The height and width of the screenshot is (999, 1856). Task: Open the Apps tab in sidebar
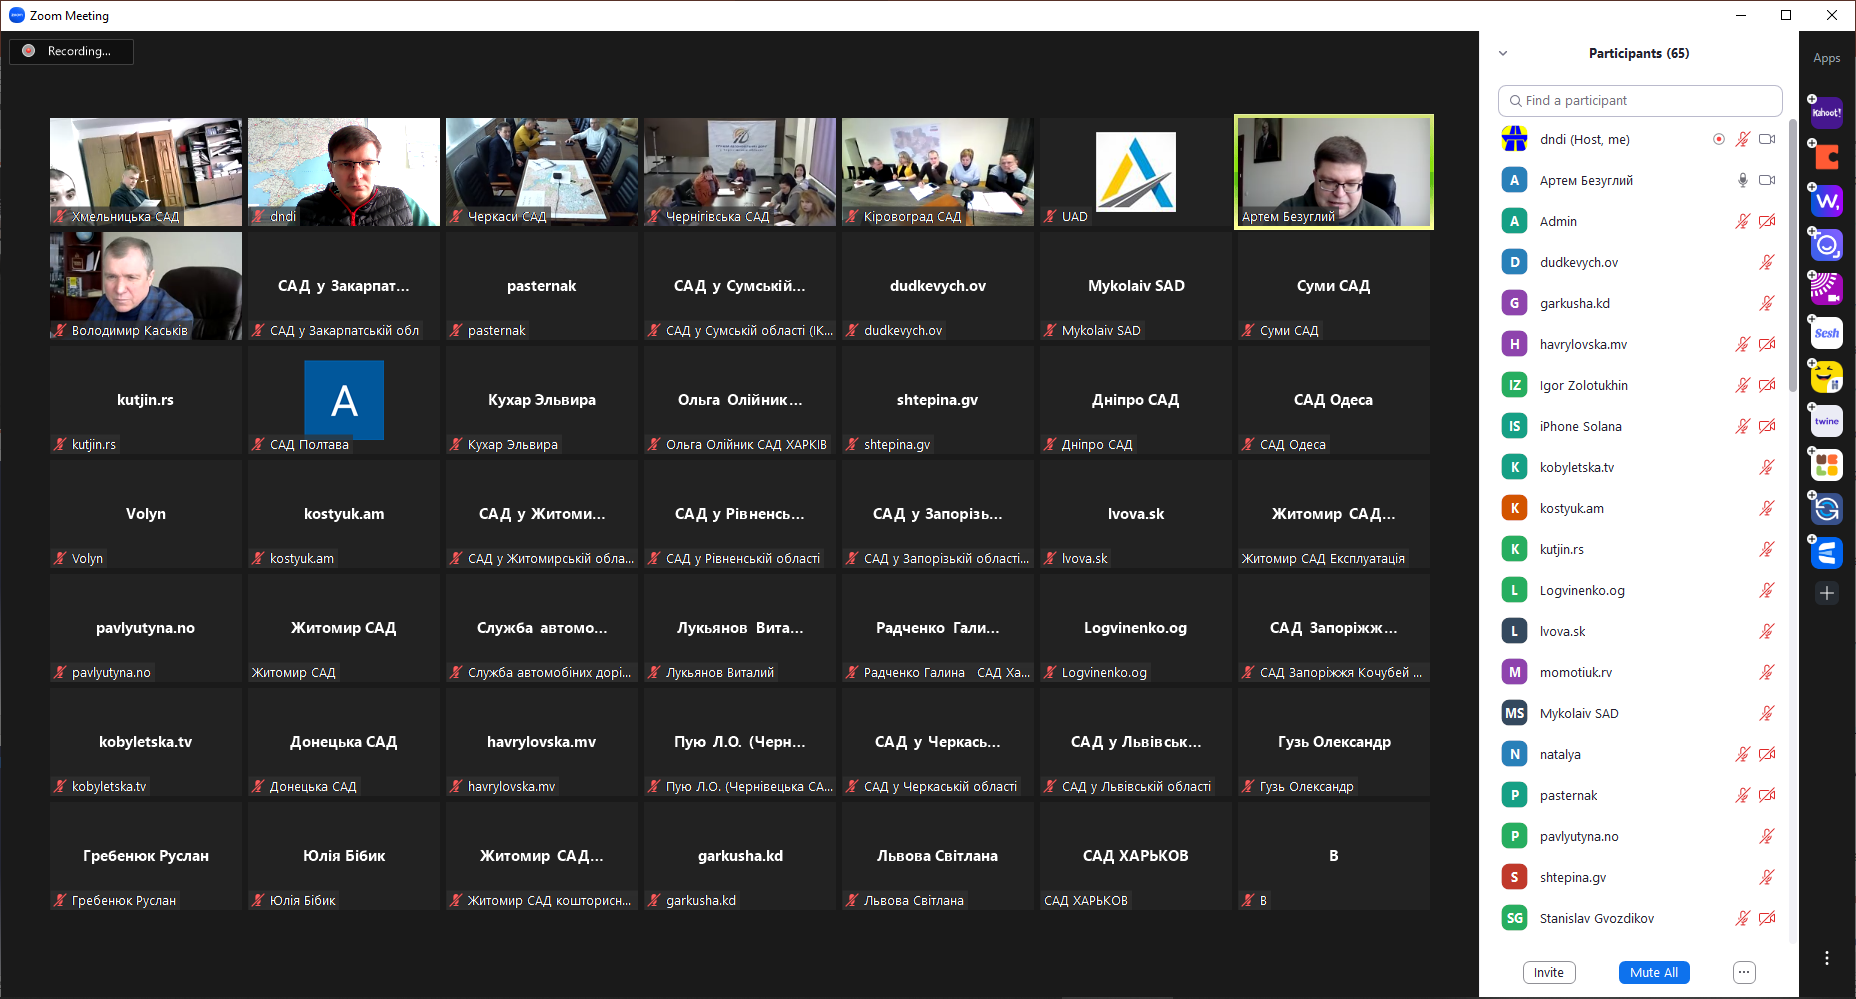[1827, 58]
